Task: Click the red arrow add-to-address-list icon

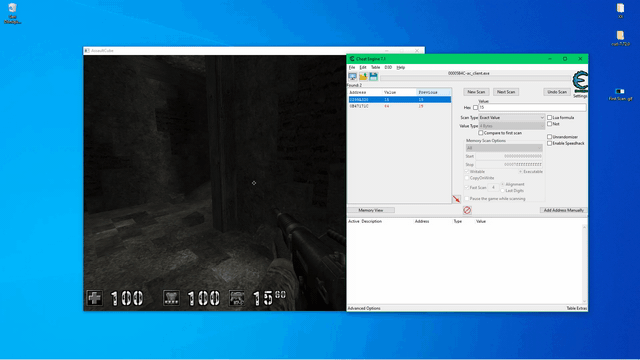Action: click(x=456, y=199)
